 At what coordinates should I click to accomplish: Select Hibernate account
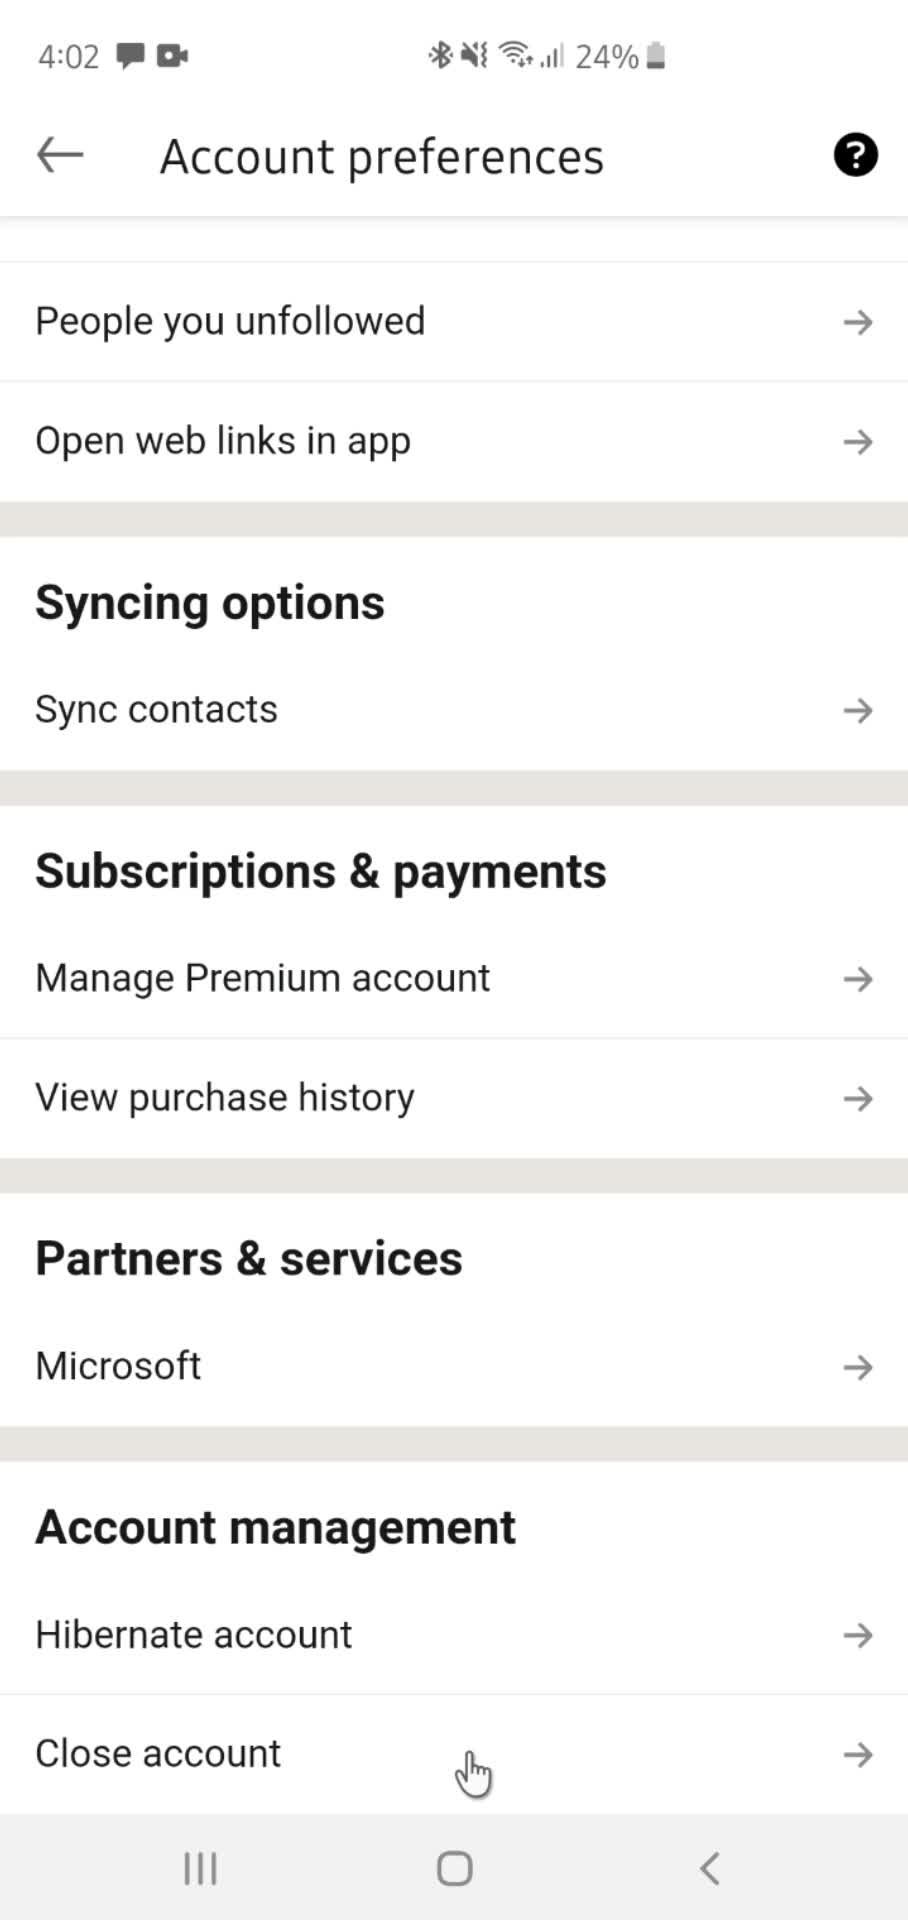point(454,1636)
